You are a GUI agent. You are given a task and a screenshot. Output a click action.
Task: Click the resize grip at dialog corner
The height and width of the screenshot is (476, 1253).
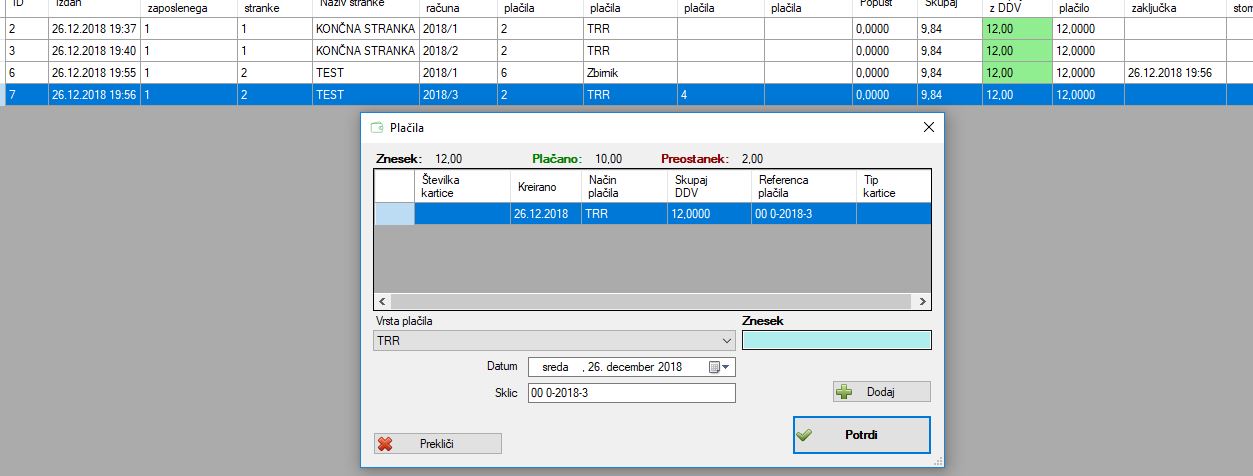939,461
